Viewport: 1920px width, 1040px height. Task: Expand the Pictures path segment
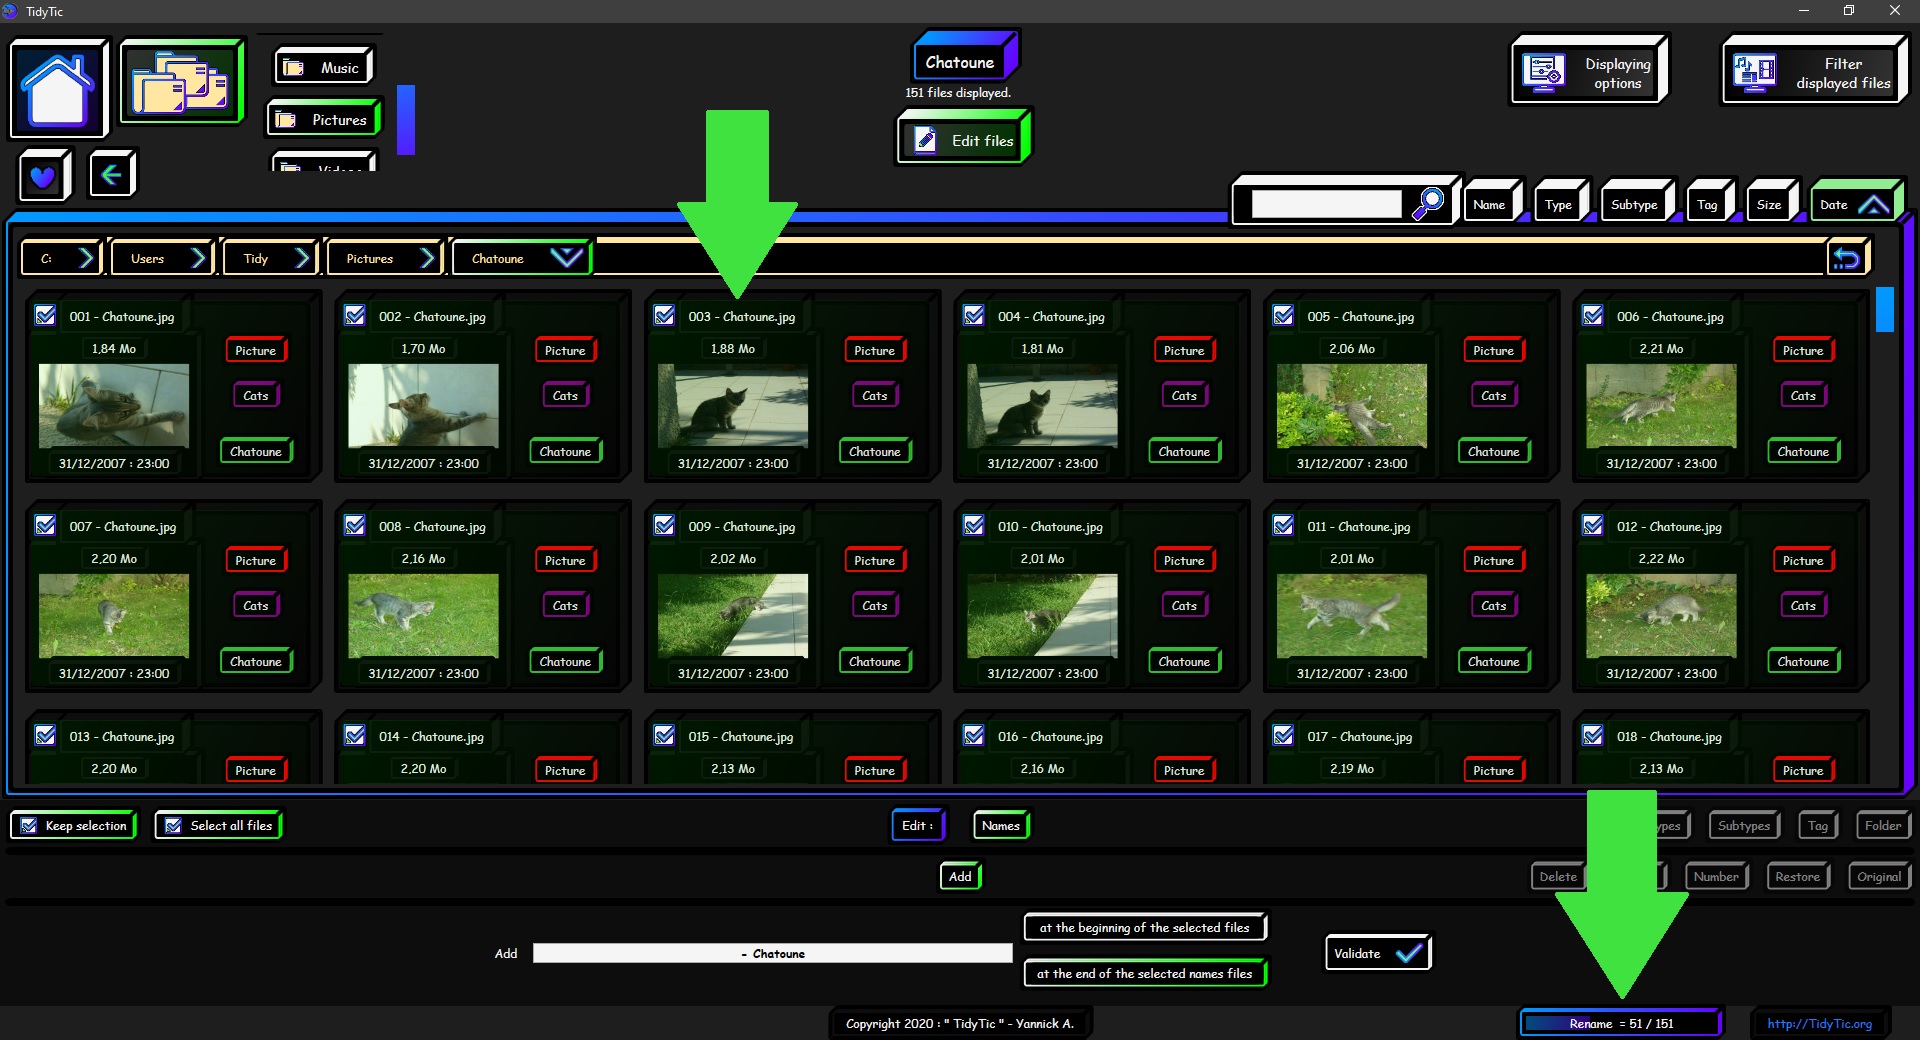coord(384,258)
